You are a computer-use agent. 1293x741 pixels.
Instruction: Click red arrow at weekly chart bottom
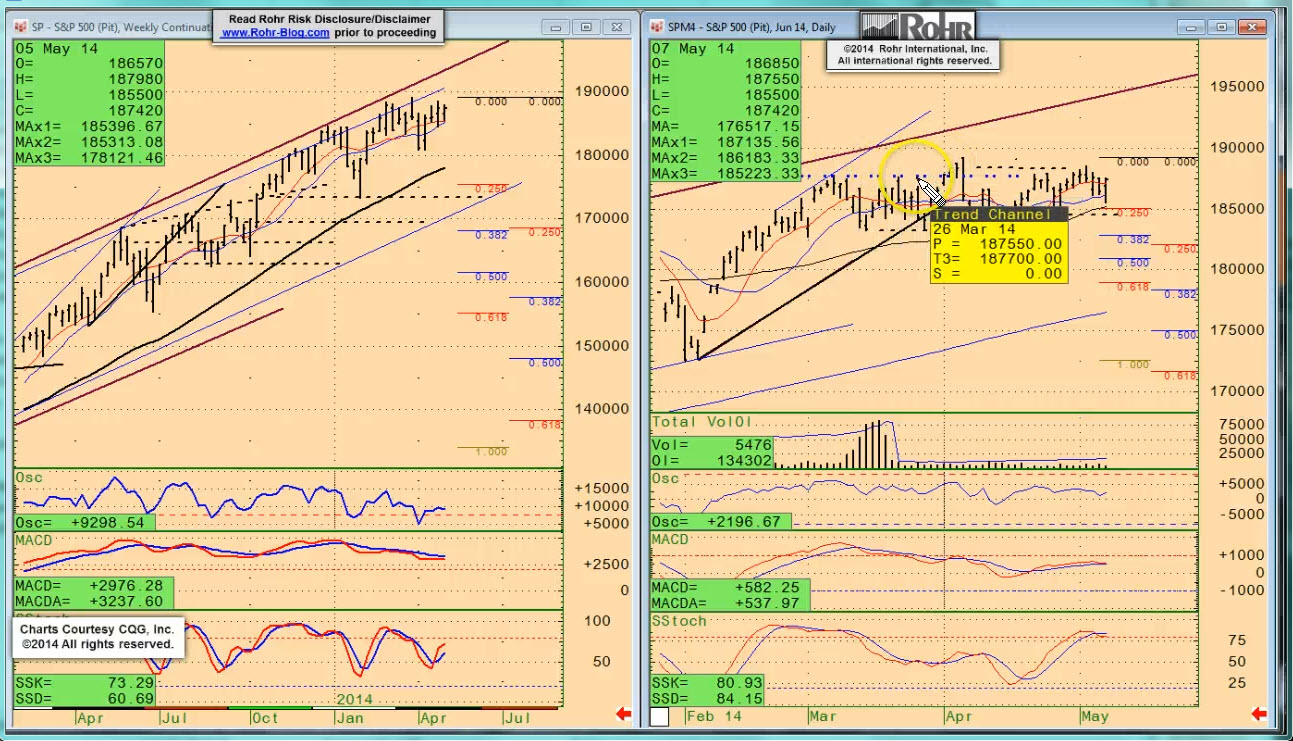pos(623,714)
